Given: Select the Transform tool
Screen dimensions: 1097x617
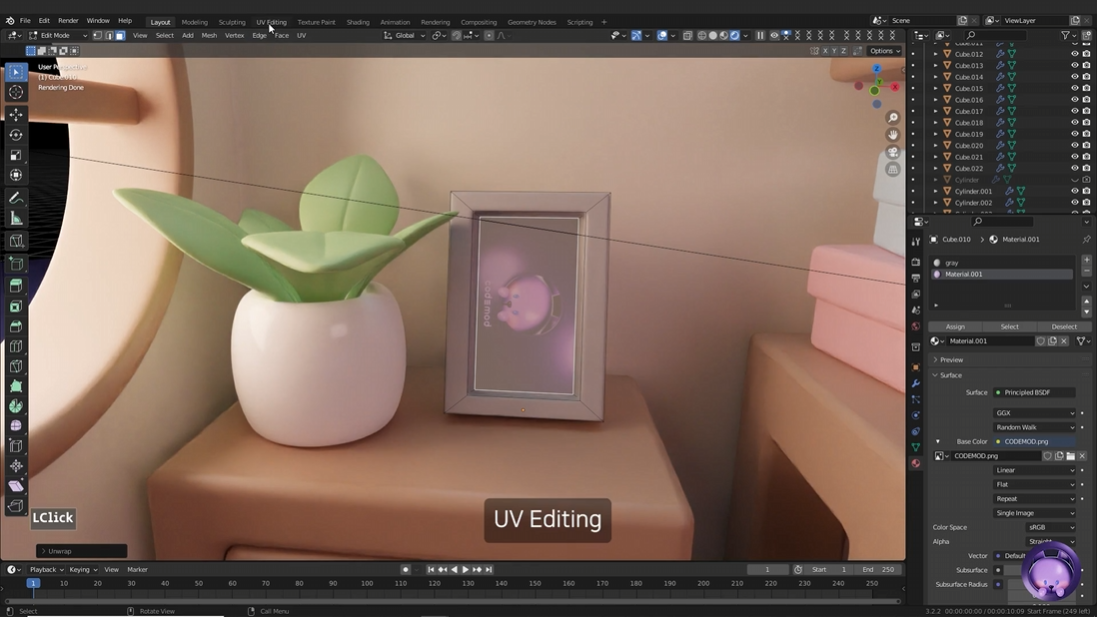Looking at the screenshot, I should pos(16,176).
